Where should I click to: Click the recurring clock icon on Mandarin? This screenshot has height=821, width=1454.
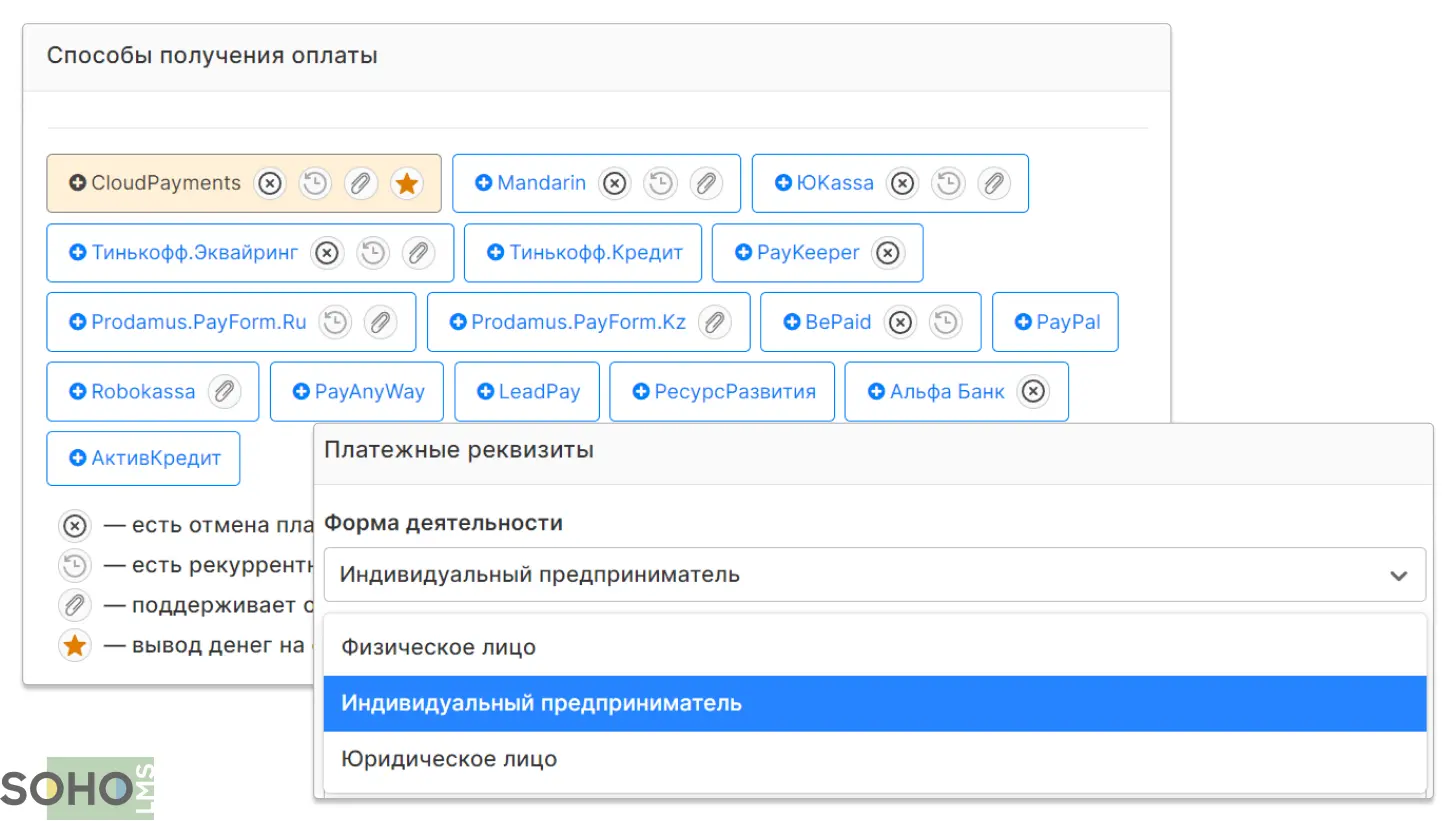point(660,183)
